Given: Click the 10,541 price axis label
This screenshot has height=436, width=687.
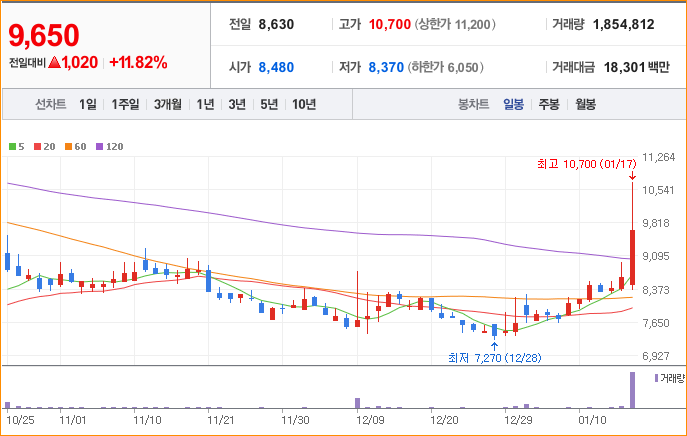Looking at the screenshot, I should pos(659,190).
